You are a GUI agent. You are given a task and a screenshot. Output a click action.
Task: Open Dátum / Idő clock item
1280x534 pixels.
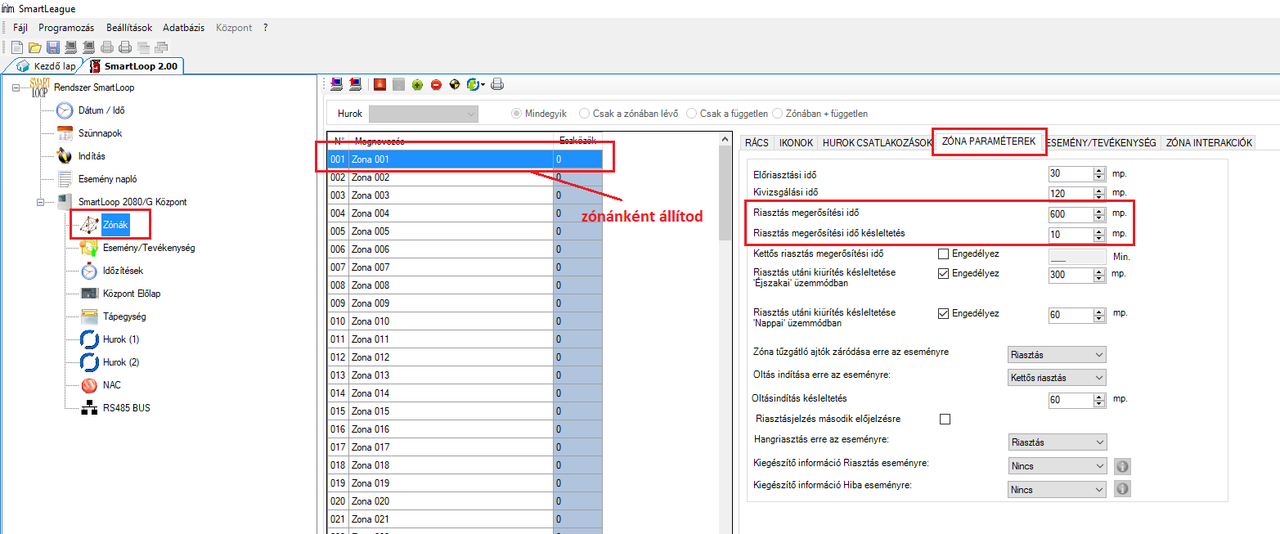(90, 110)
